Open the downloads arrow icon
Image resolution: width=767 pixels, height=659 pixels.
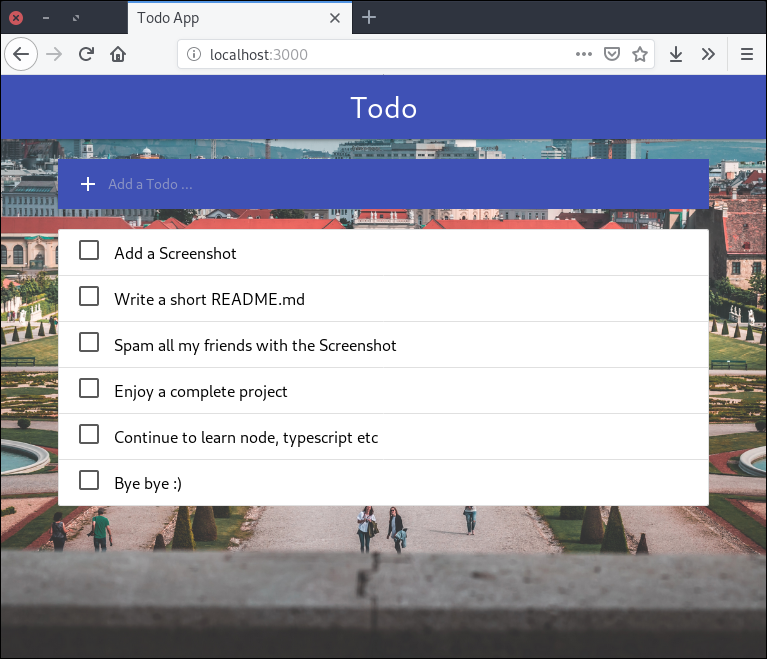point(676,54)
